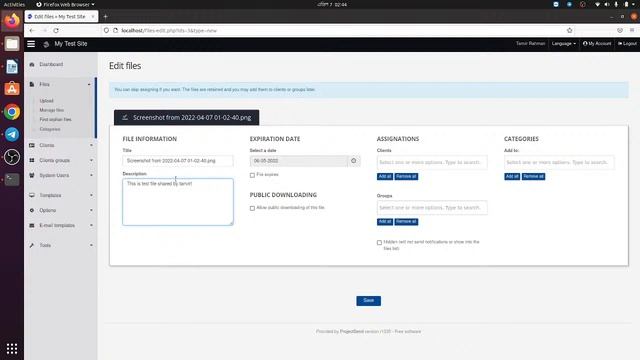The width and height of the screenshot is (640, 360).
Task: Show applications grid in the dock
Action: point(12,348)
